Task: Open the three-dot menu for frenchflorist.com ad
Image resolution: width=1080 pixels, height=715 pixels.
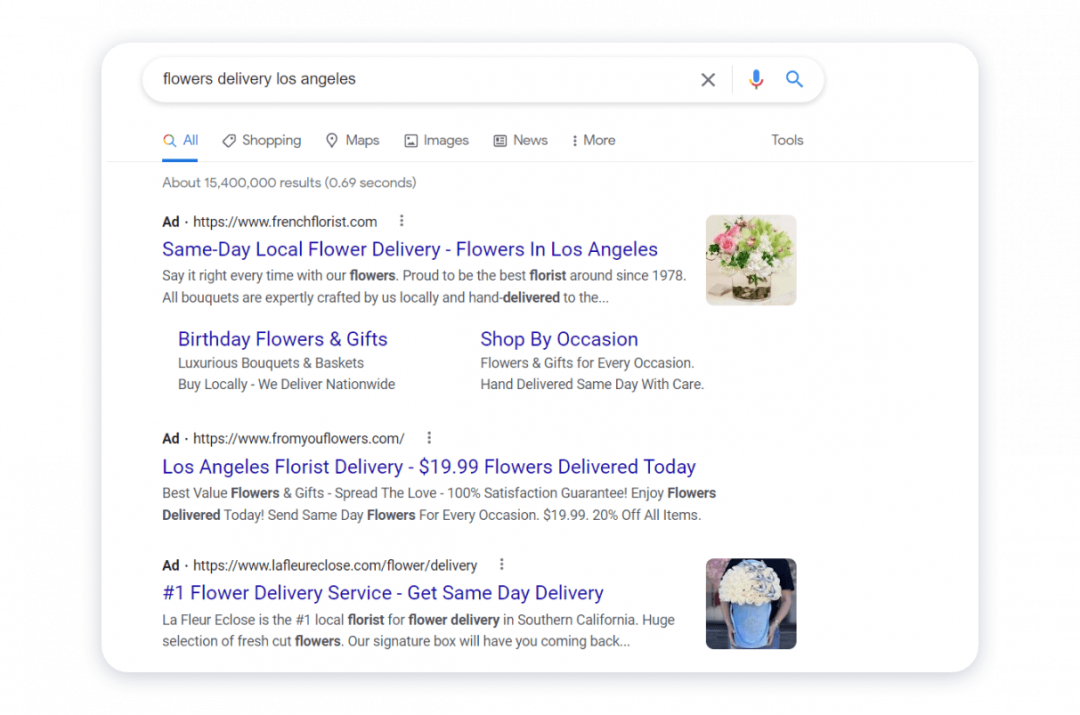Action: (402, 221)
